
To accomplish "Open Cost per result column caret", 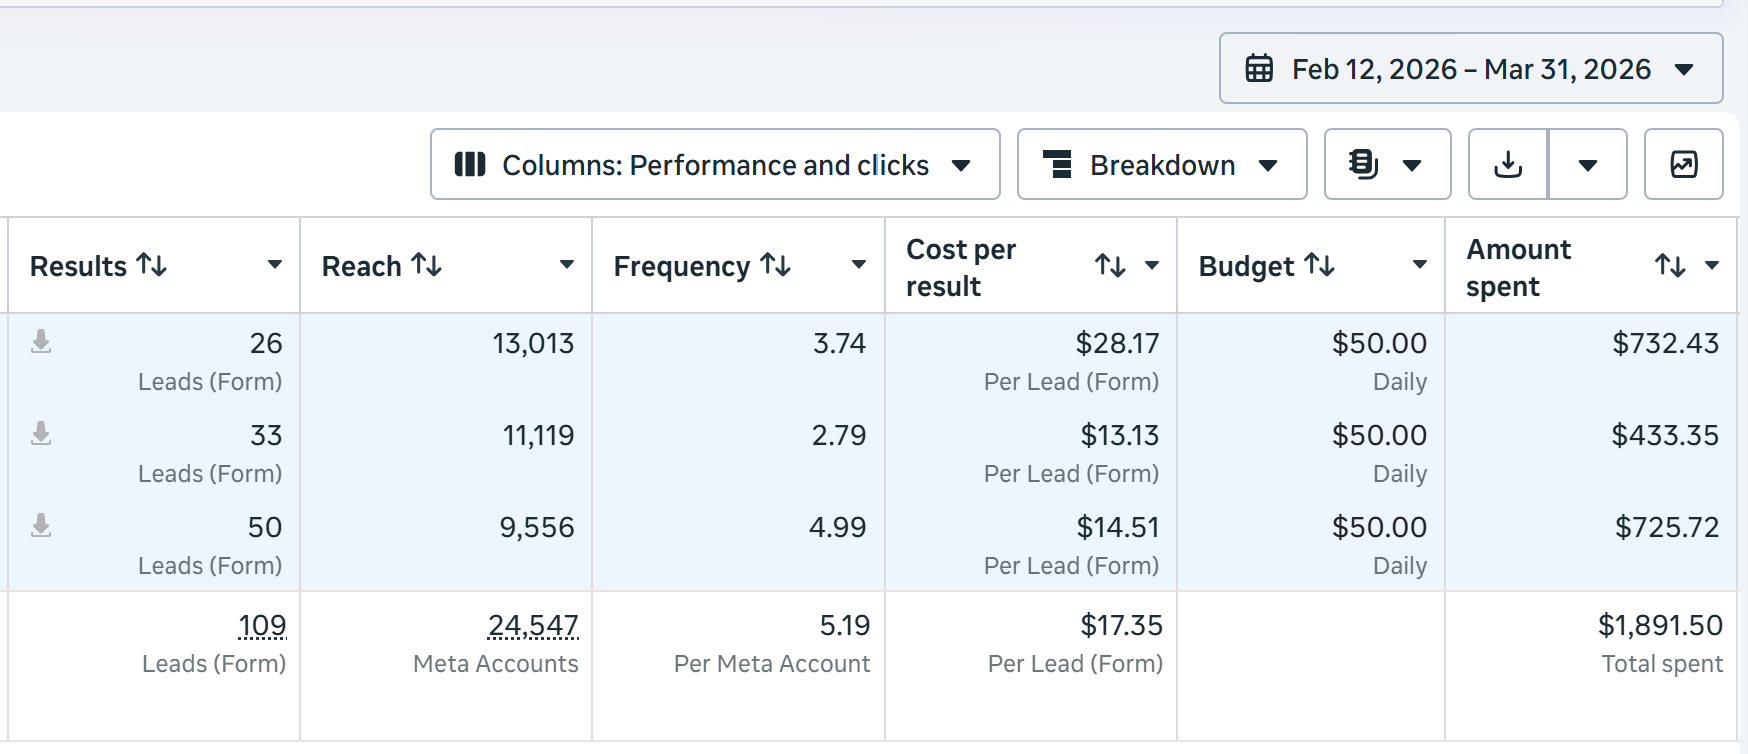I will tap(1152, 265).
